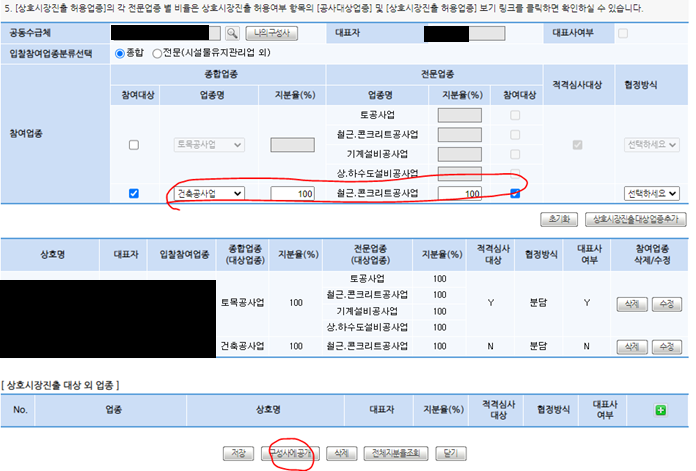Image resolution: width=696 pixels, height=471 pixels.
Task: Open the 건축공사업 업종명 dropdown
Action: (x=209, y=194)
